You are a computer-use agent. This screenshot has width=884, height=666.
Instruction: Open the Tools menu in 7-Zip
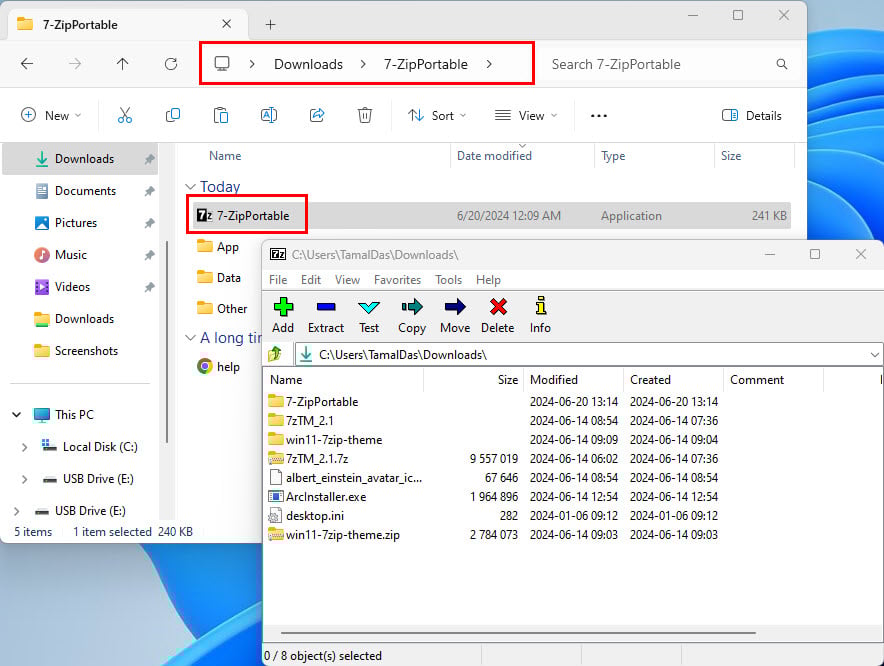448,280
